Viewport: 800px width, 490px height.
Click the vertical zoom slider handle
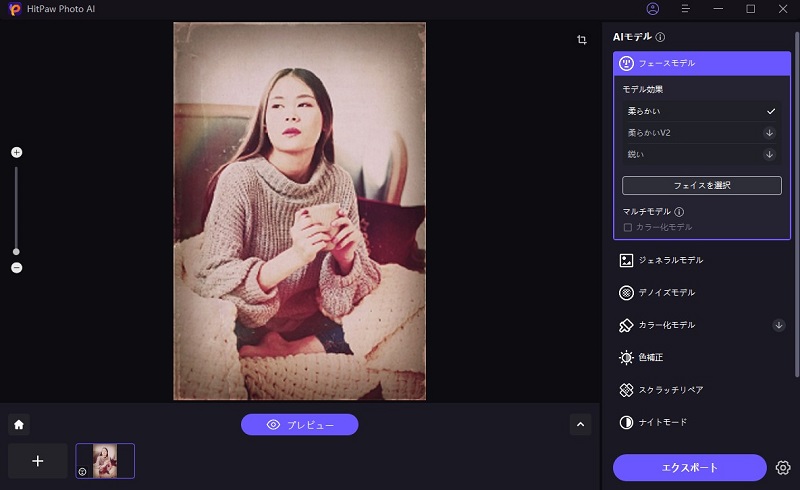point(16,251)
